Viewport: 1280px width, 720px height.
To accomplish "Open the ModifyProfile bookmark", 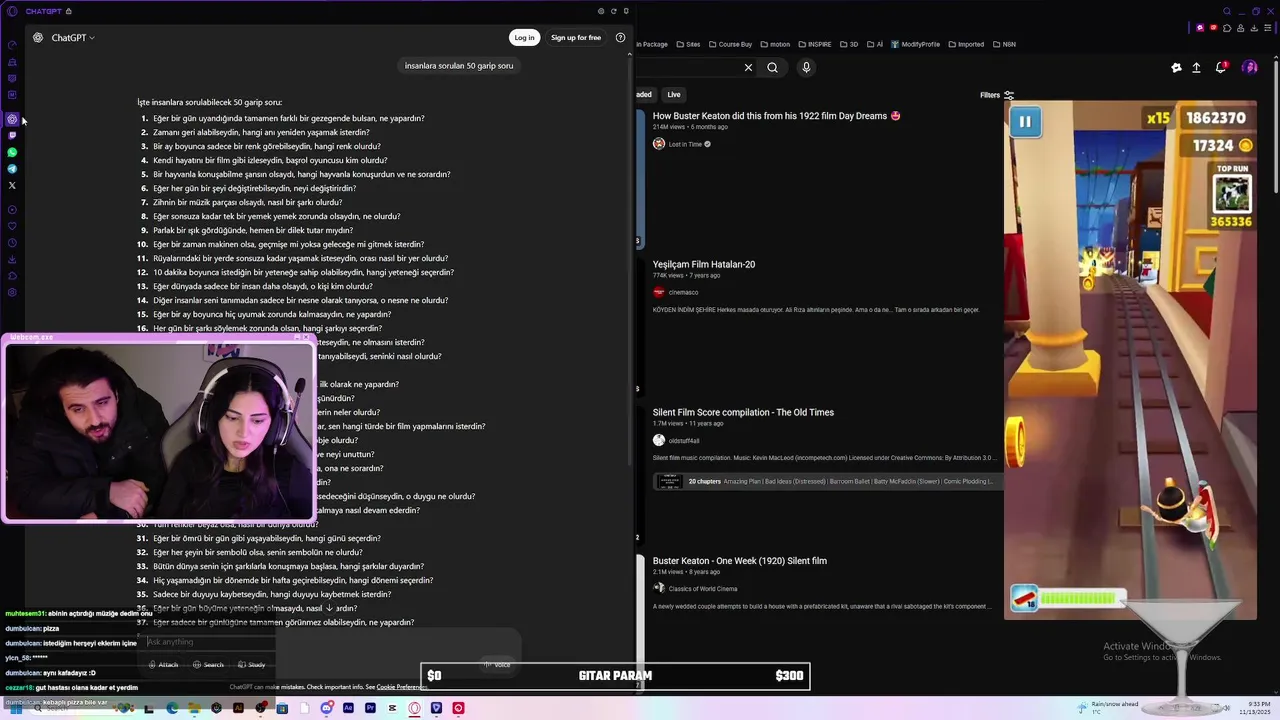I will [x=915, y=44].
